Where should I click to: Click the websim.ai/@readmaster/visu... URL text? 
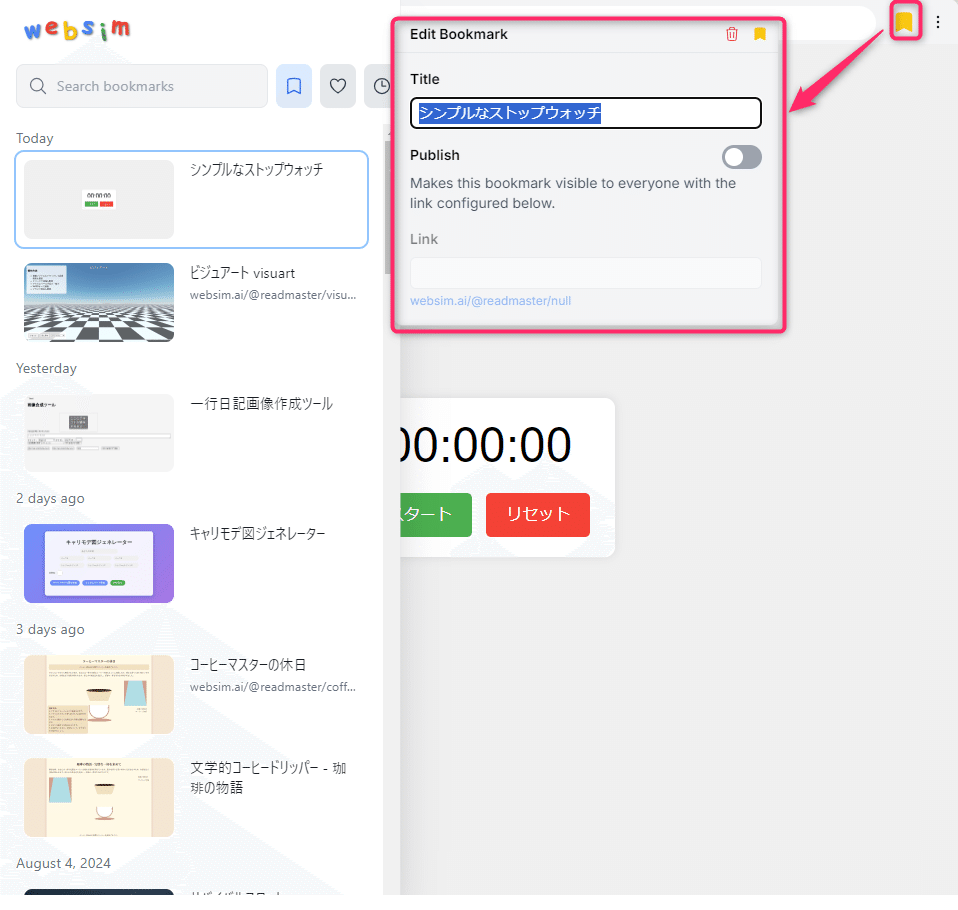coord(272,295)
